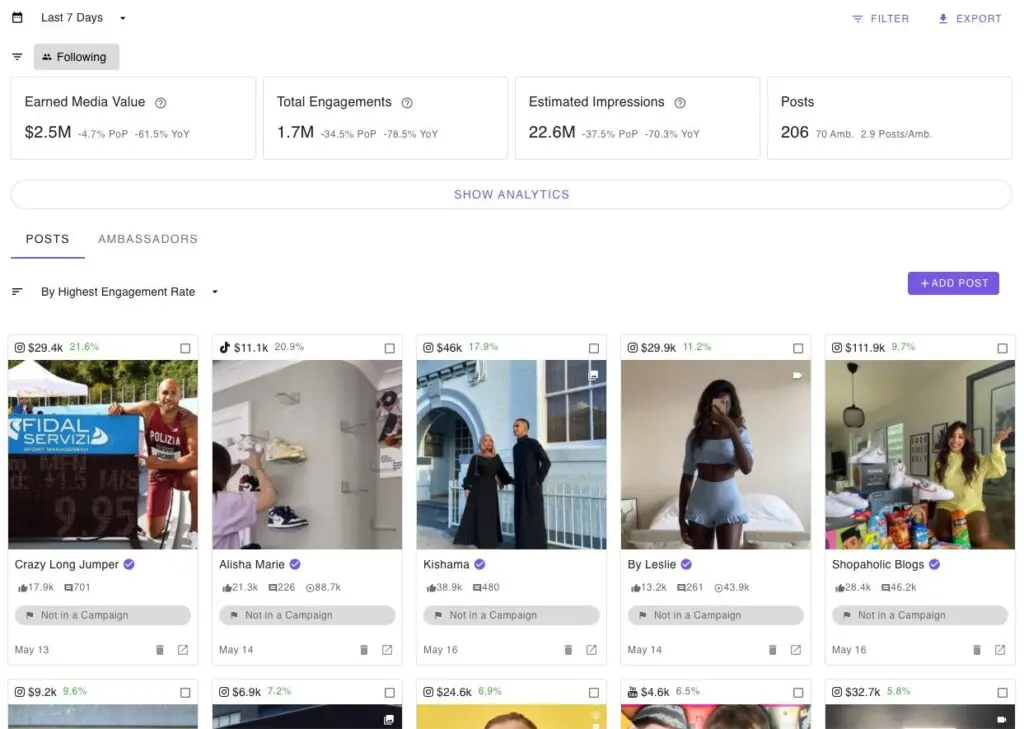
Task: Click the Add Post button
Action: click(953, 283)
